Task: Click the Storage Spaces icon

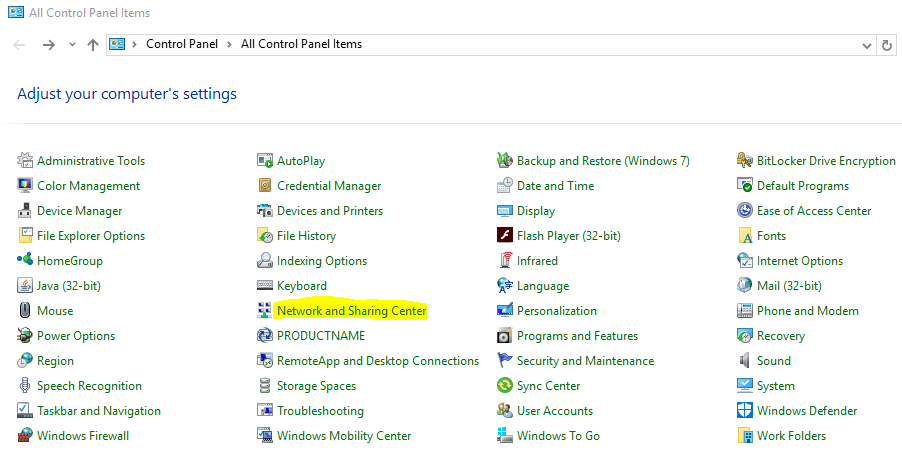Action: [x=265, y=386]
